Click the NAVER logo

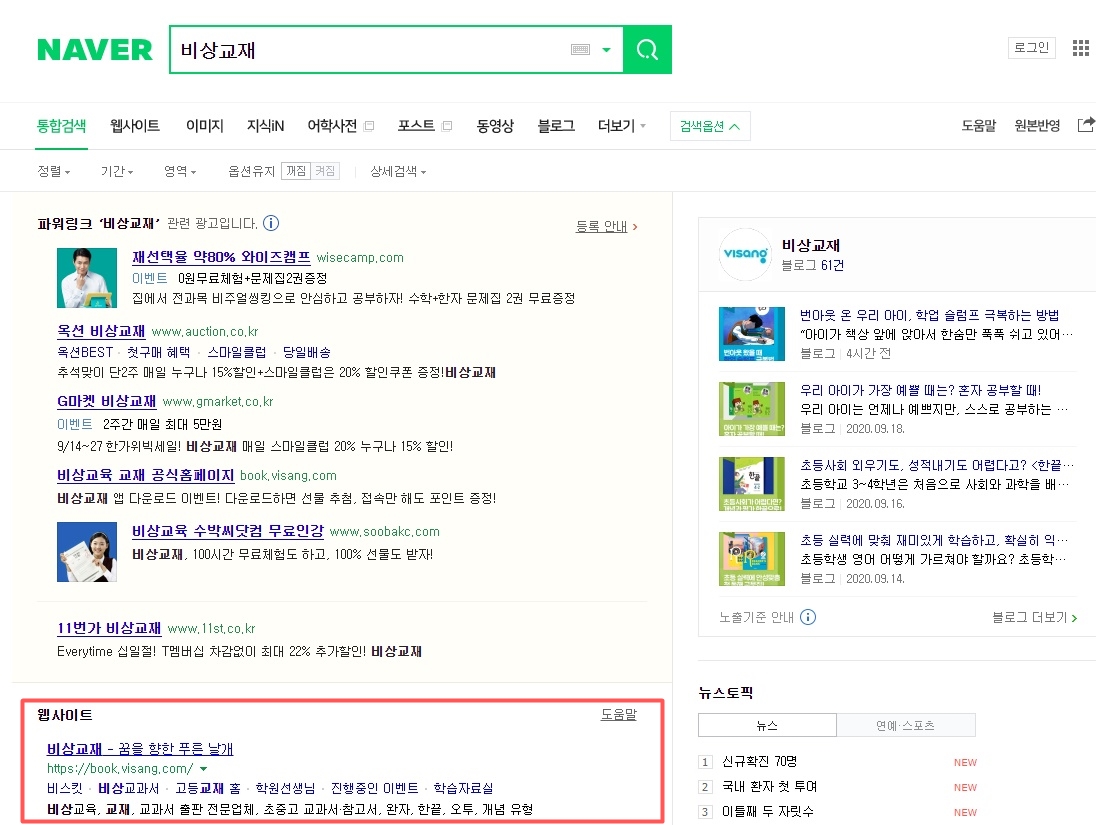click(x=94, y=50)
